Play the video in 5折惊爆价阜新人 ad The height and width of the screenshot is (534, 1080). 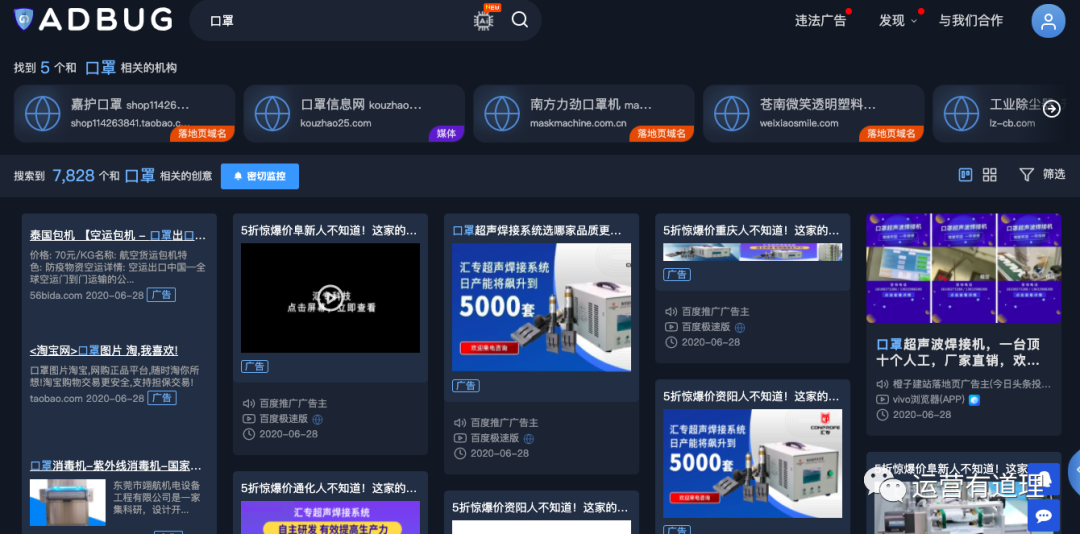tap(330, 298)
